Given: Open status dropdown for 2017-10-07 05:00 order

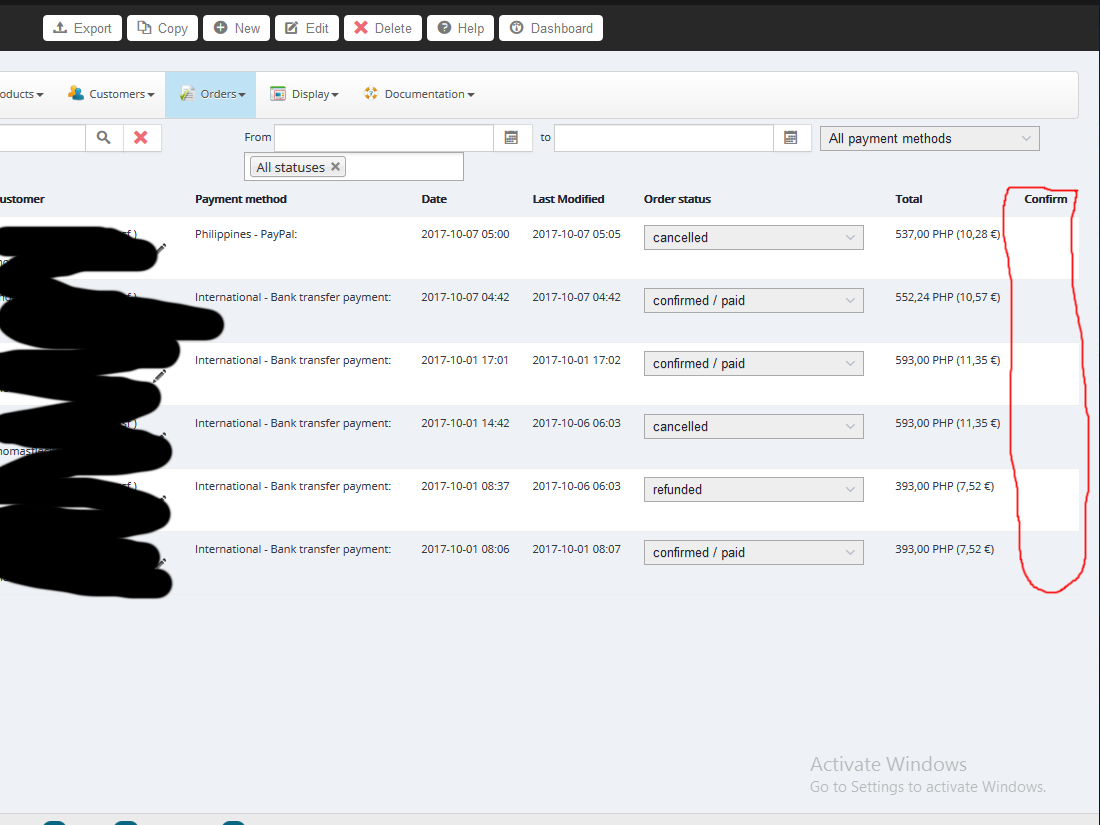Looking at the screenshot, I should tap(753, 237).
